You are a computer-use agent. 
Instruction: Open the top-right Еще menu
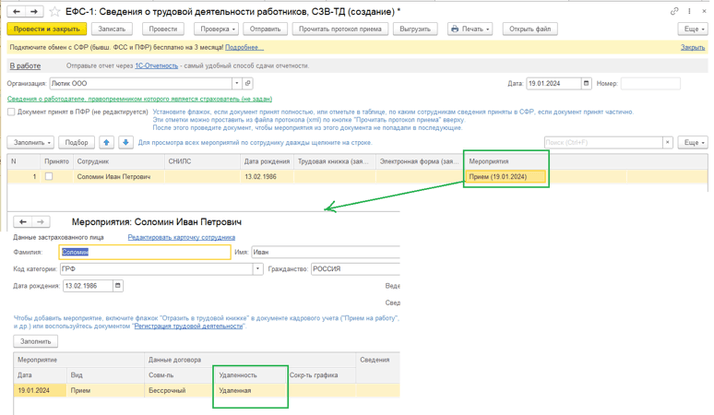tap(689, 29)
